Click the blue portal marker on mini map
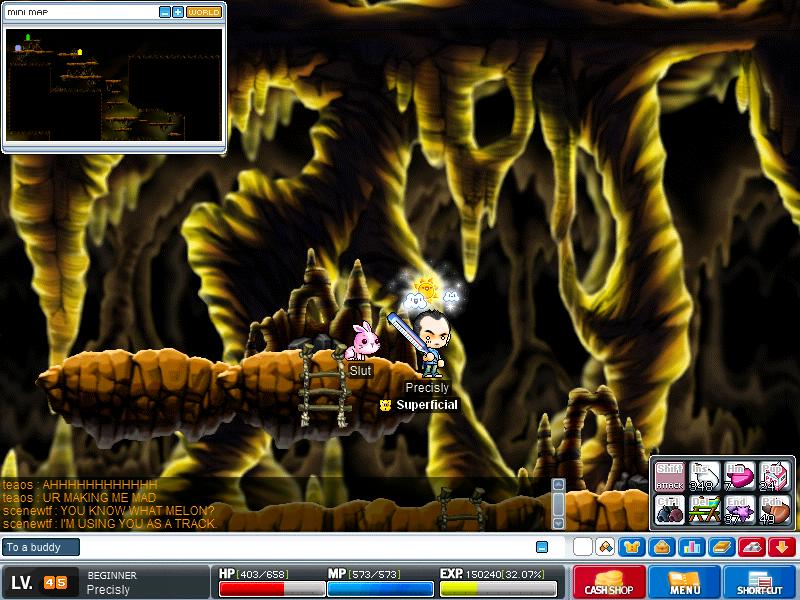Image resolution: width=800 pixels, height=600 pixels. 18,48
